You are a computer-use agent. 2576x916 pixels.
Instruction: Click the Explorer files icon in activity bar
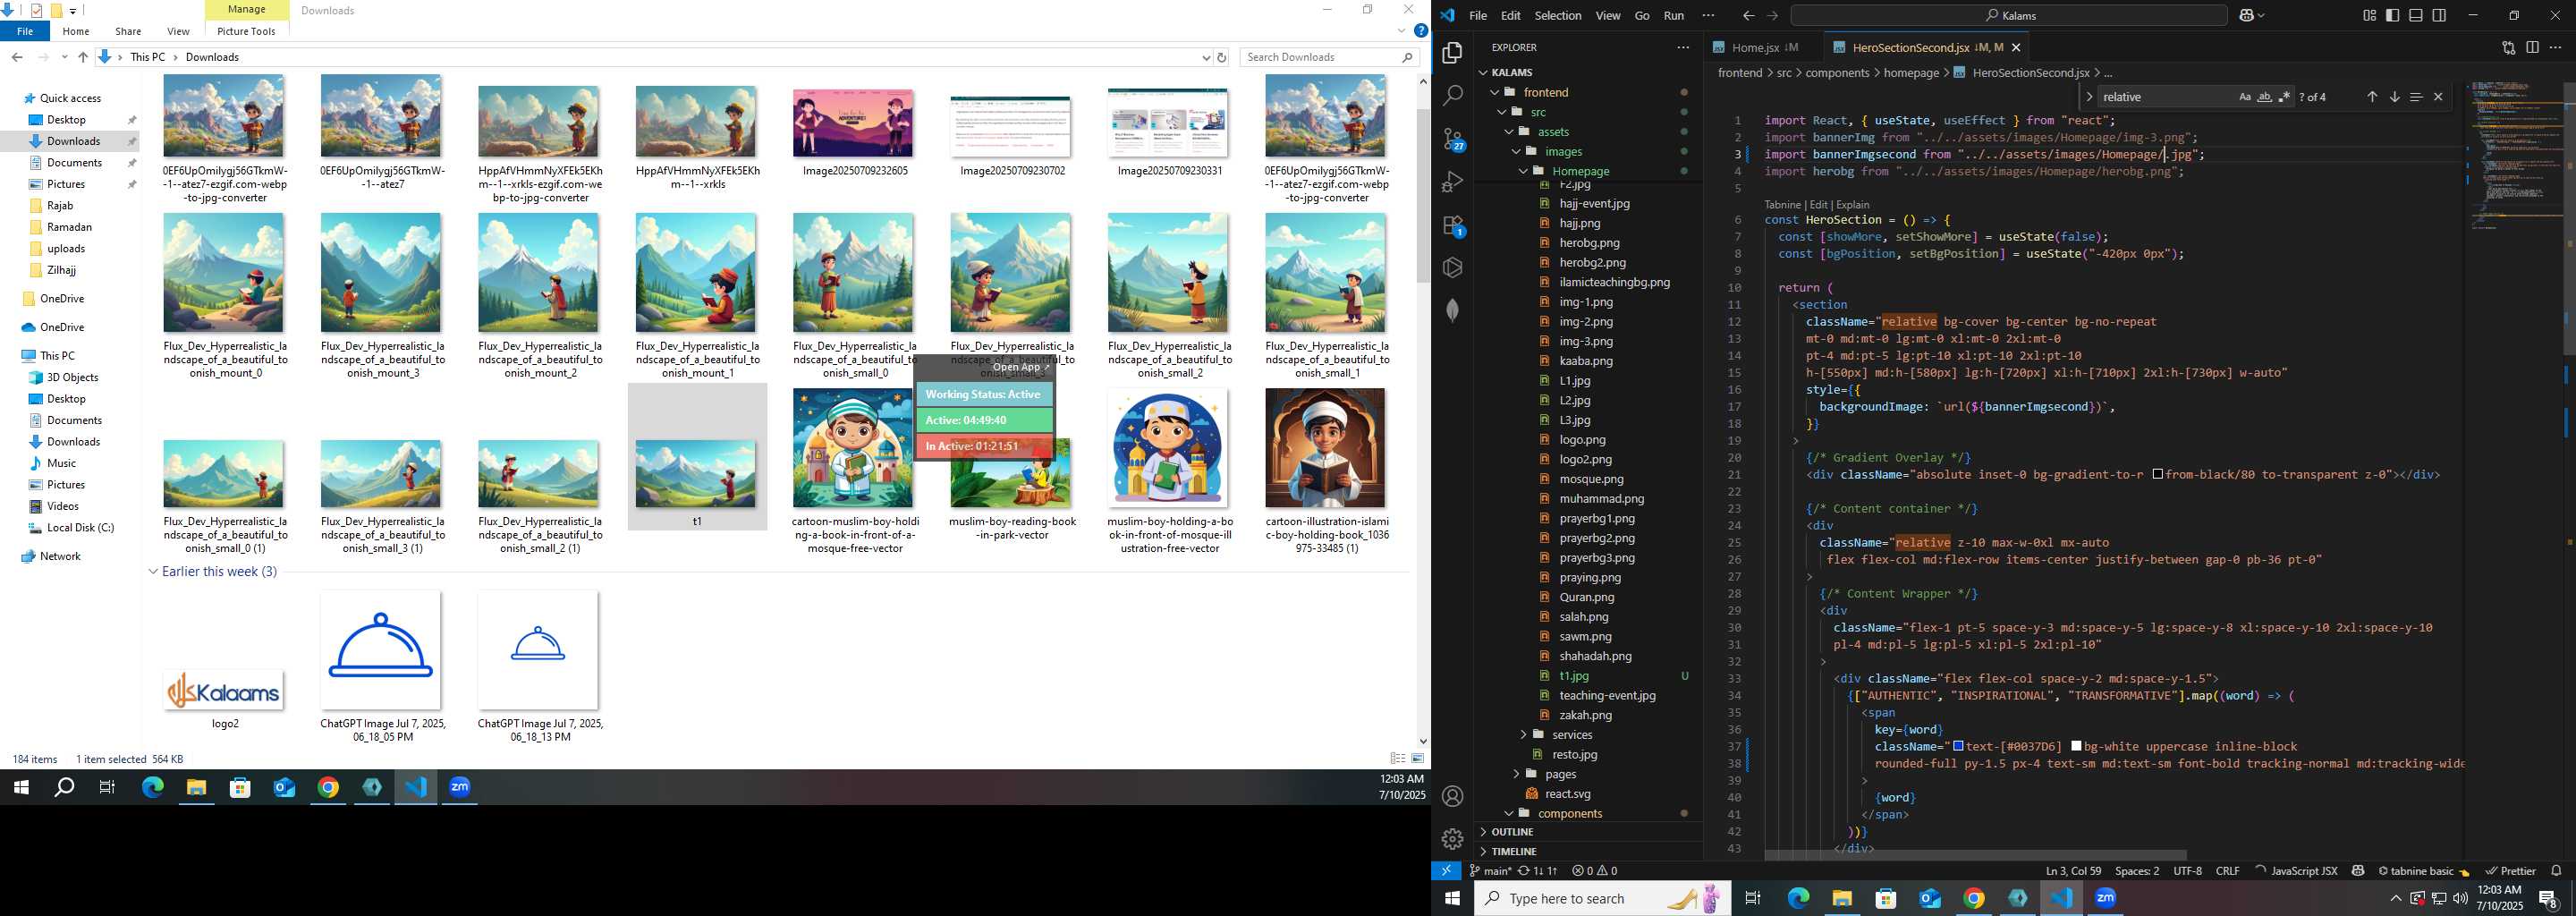point(1453,52)
